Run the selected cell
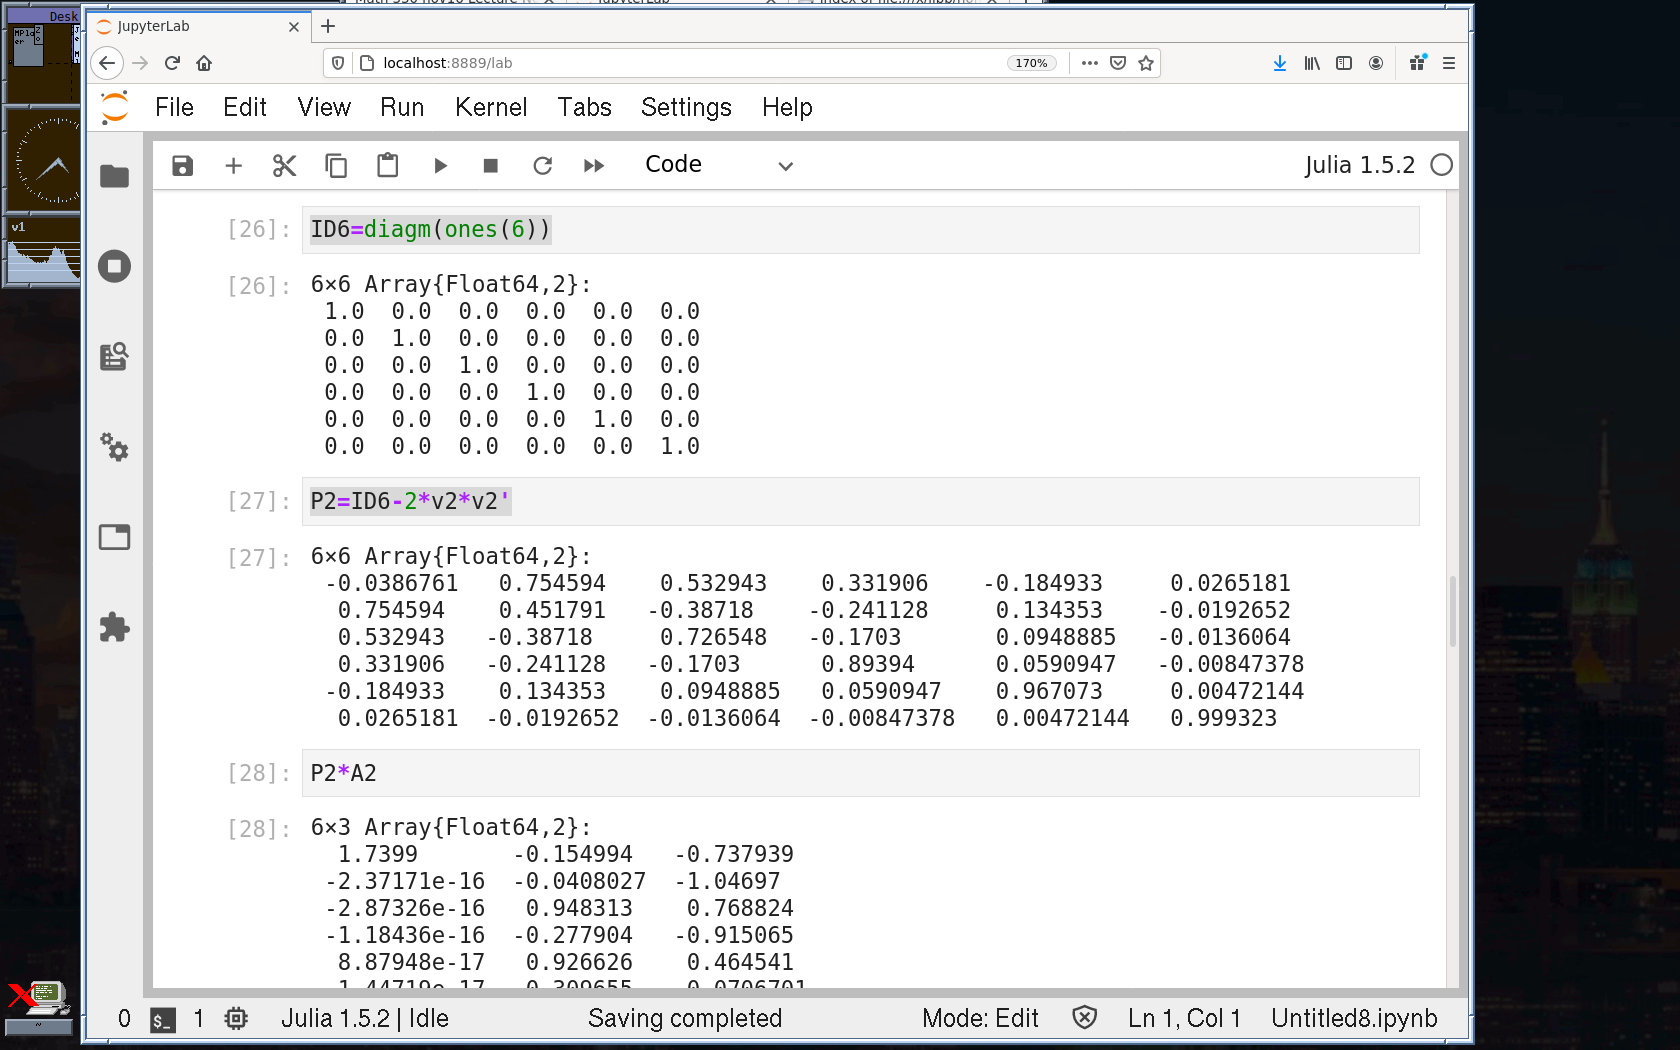The width and height of the screenshot is (1680, 1050). [x=440, y=166]
